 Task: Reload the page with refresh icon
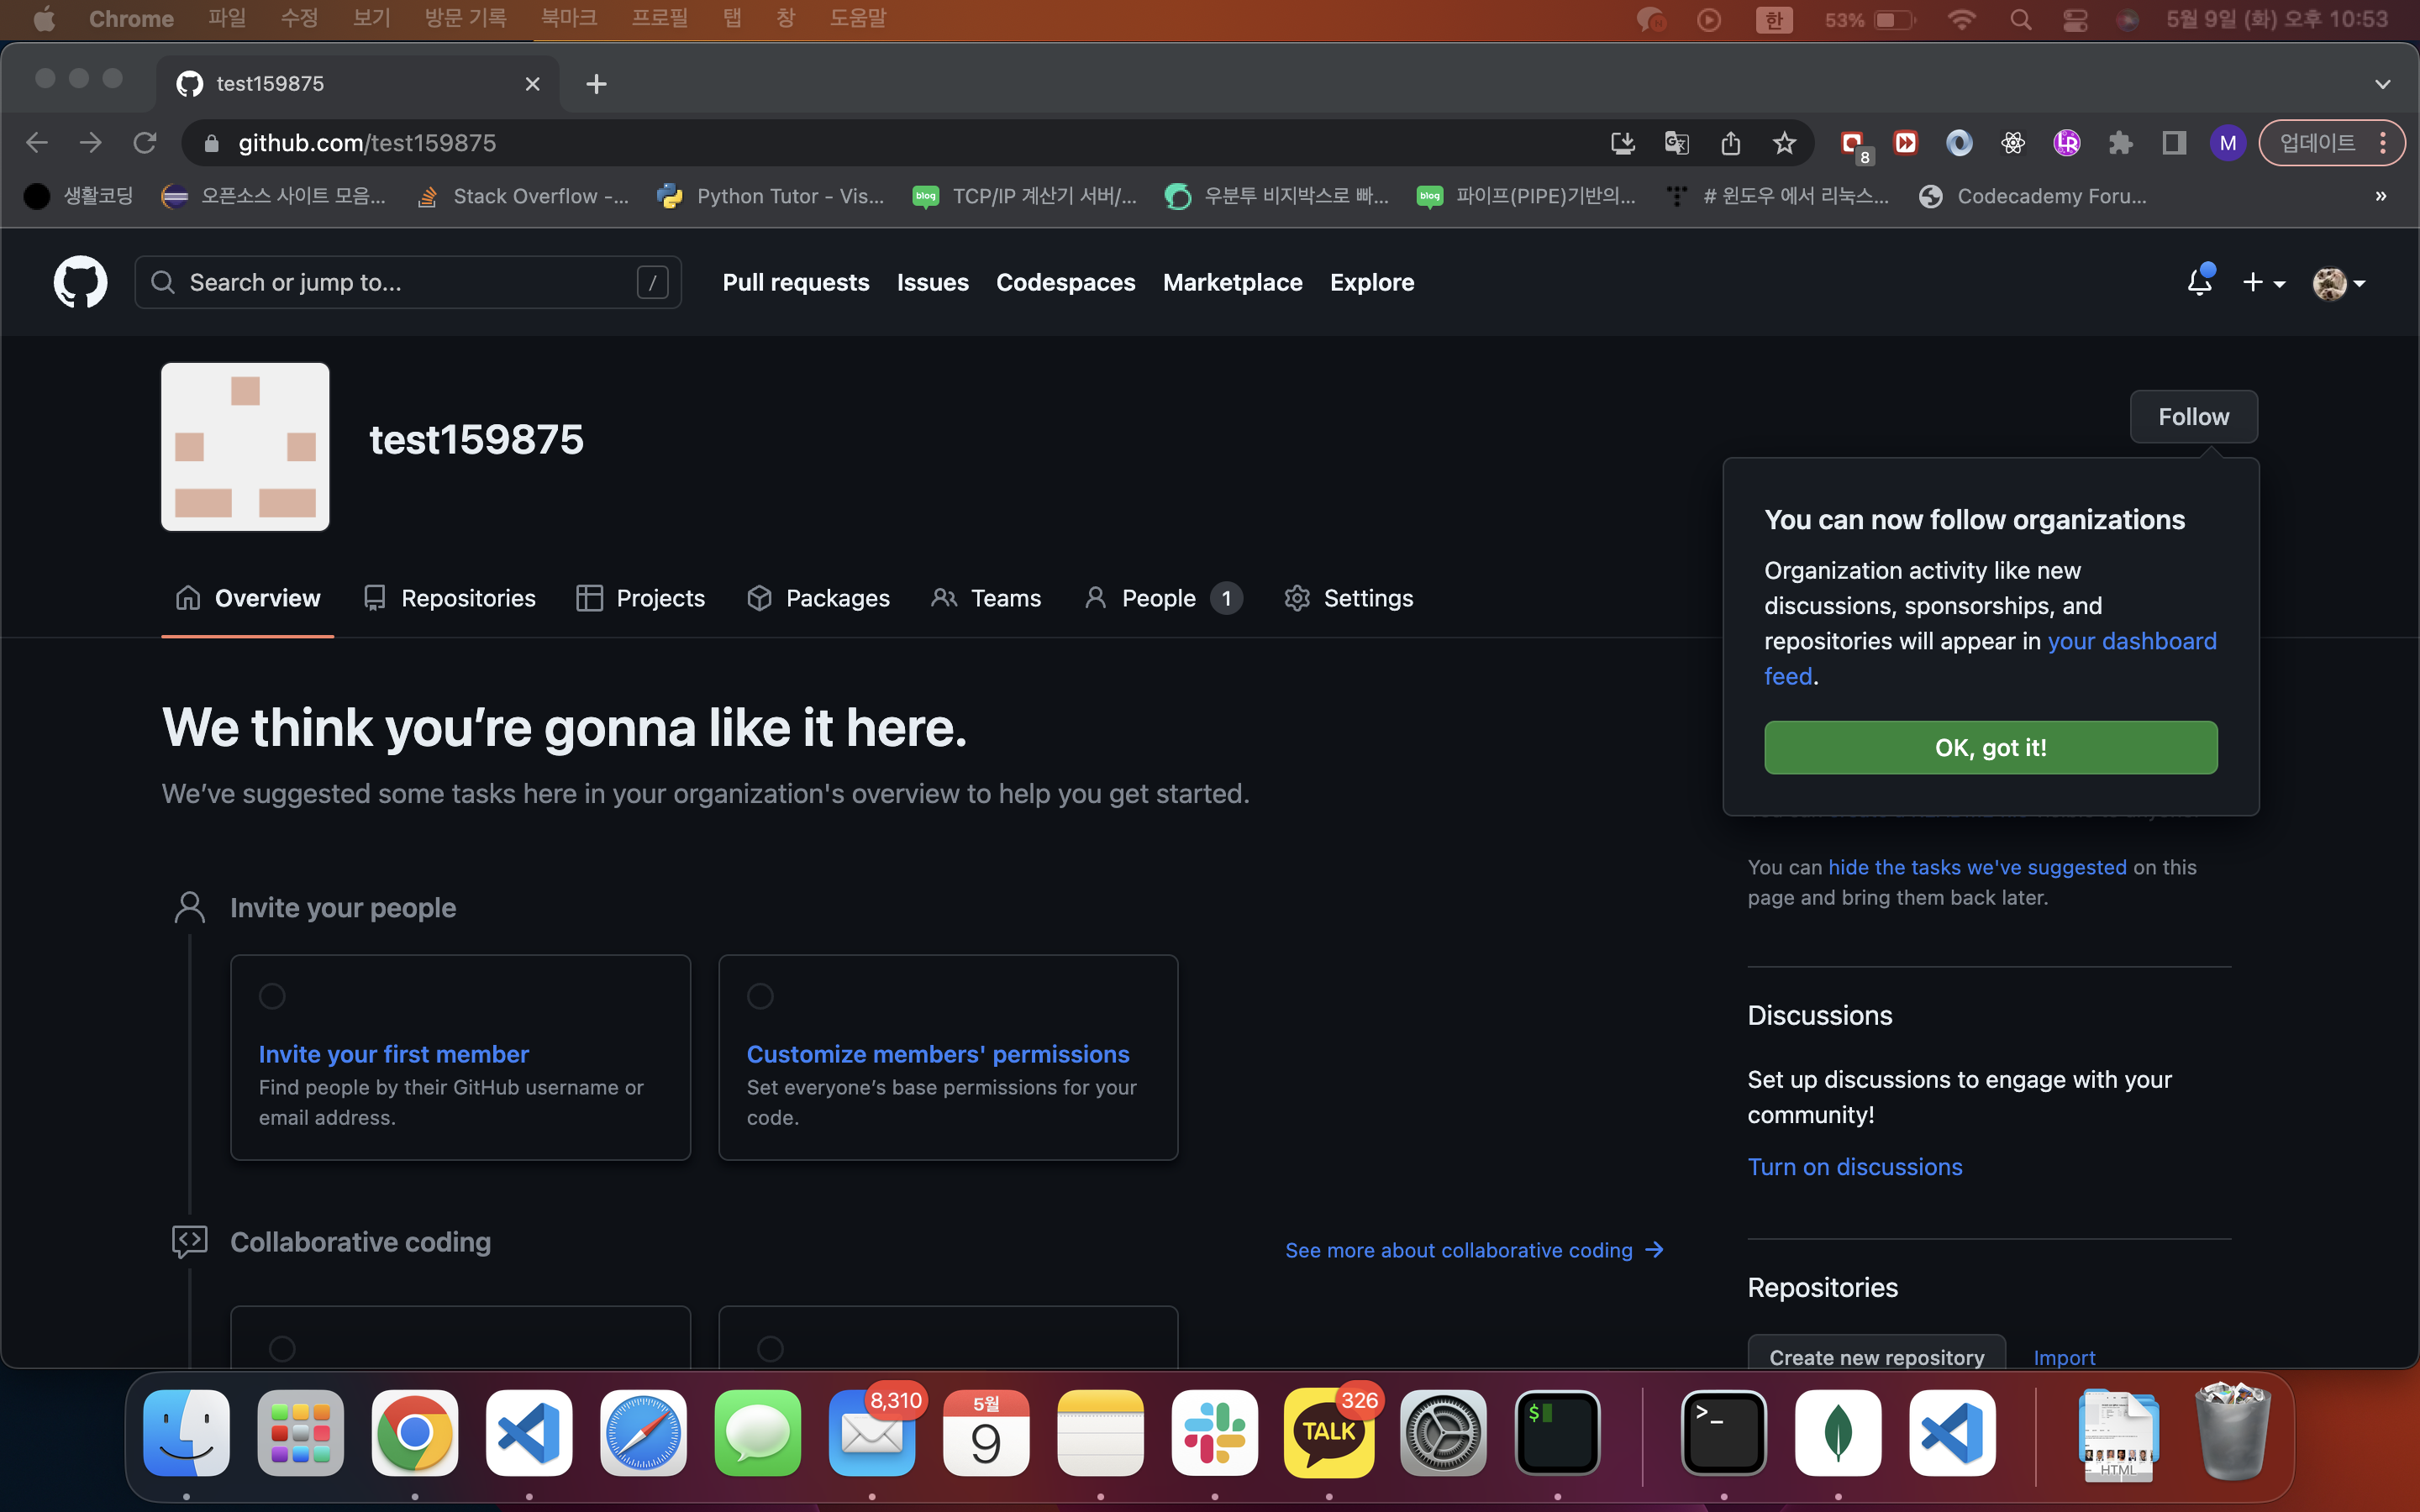coord(145,143)
